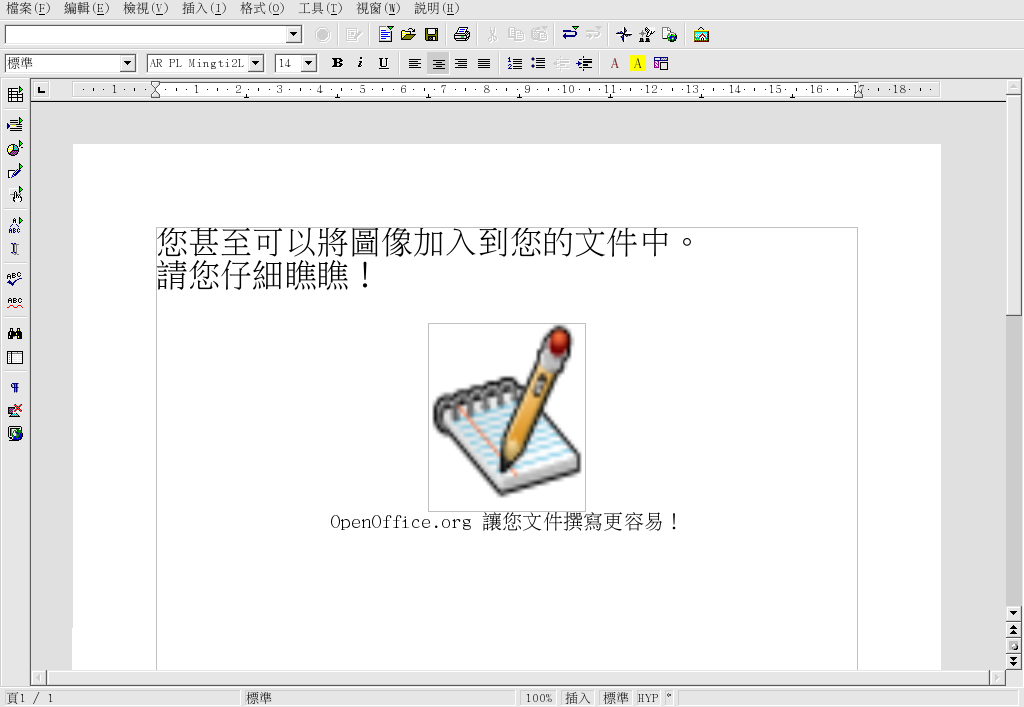
Task: Open the 格式 menu
Action: [262, 8]
